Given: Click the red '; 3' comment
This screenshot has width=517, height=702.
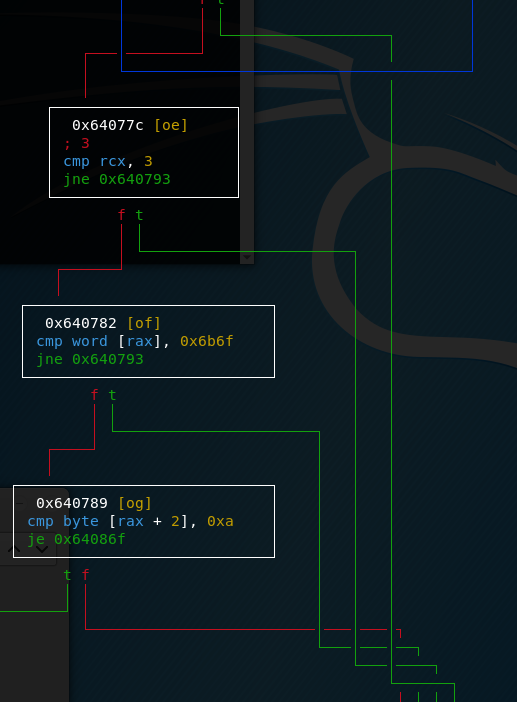Looking at the screenshot, I should [x=77, y=143].
